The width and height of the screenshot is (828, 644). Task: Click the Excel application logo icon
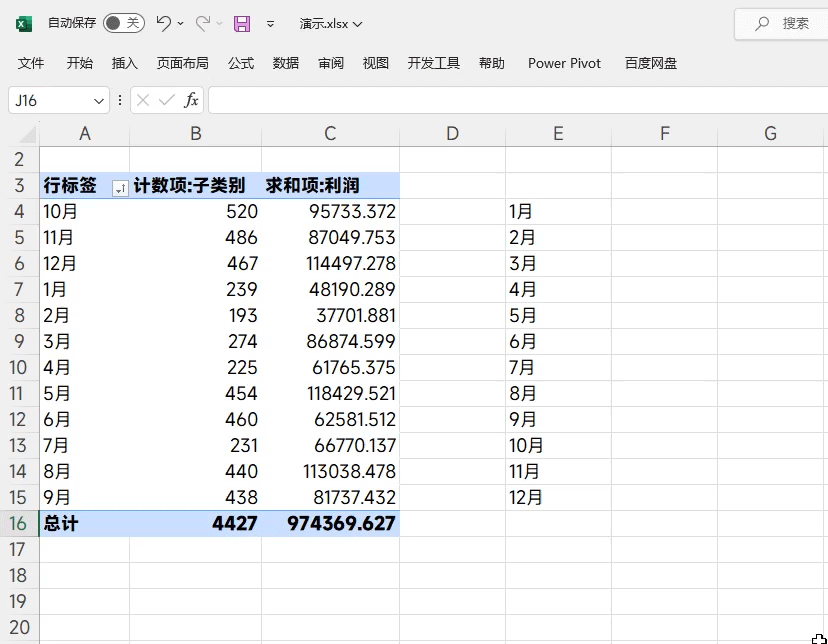[24, 23]
